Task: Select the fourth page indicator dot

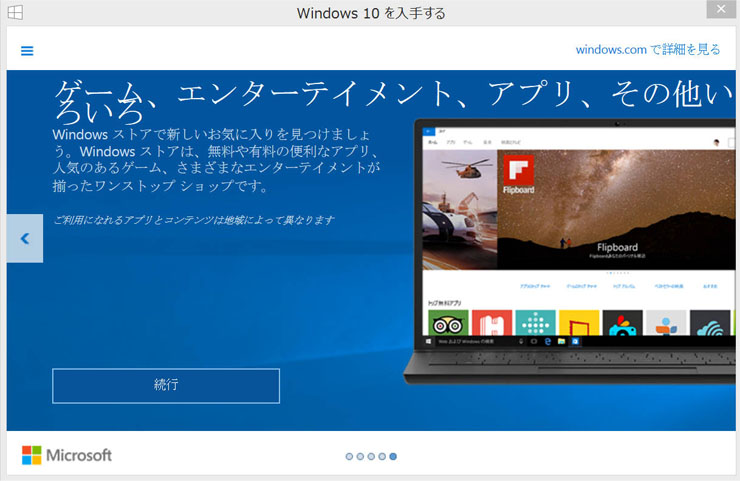Action: tap(382, 456)
